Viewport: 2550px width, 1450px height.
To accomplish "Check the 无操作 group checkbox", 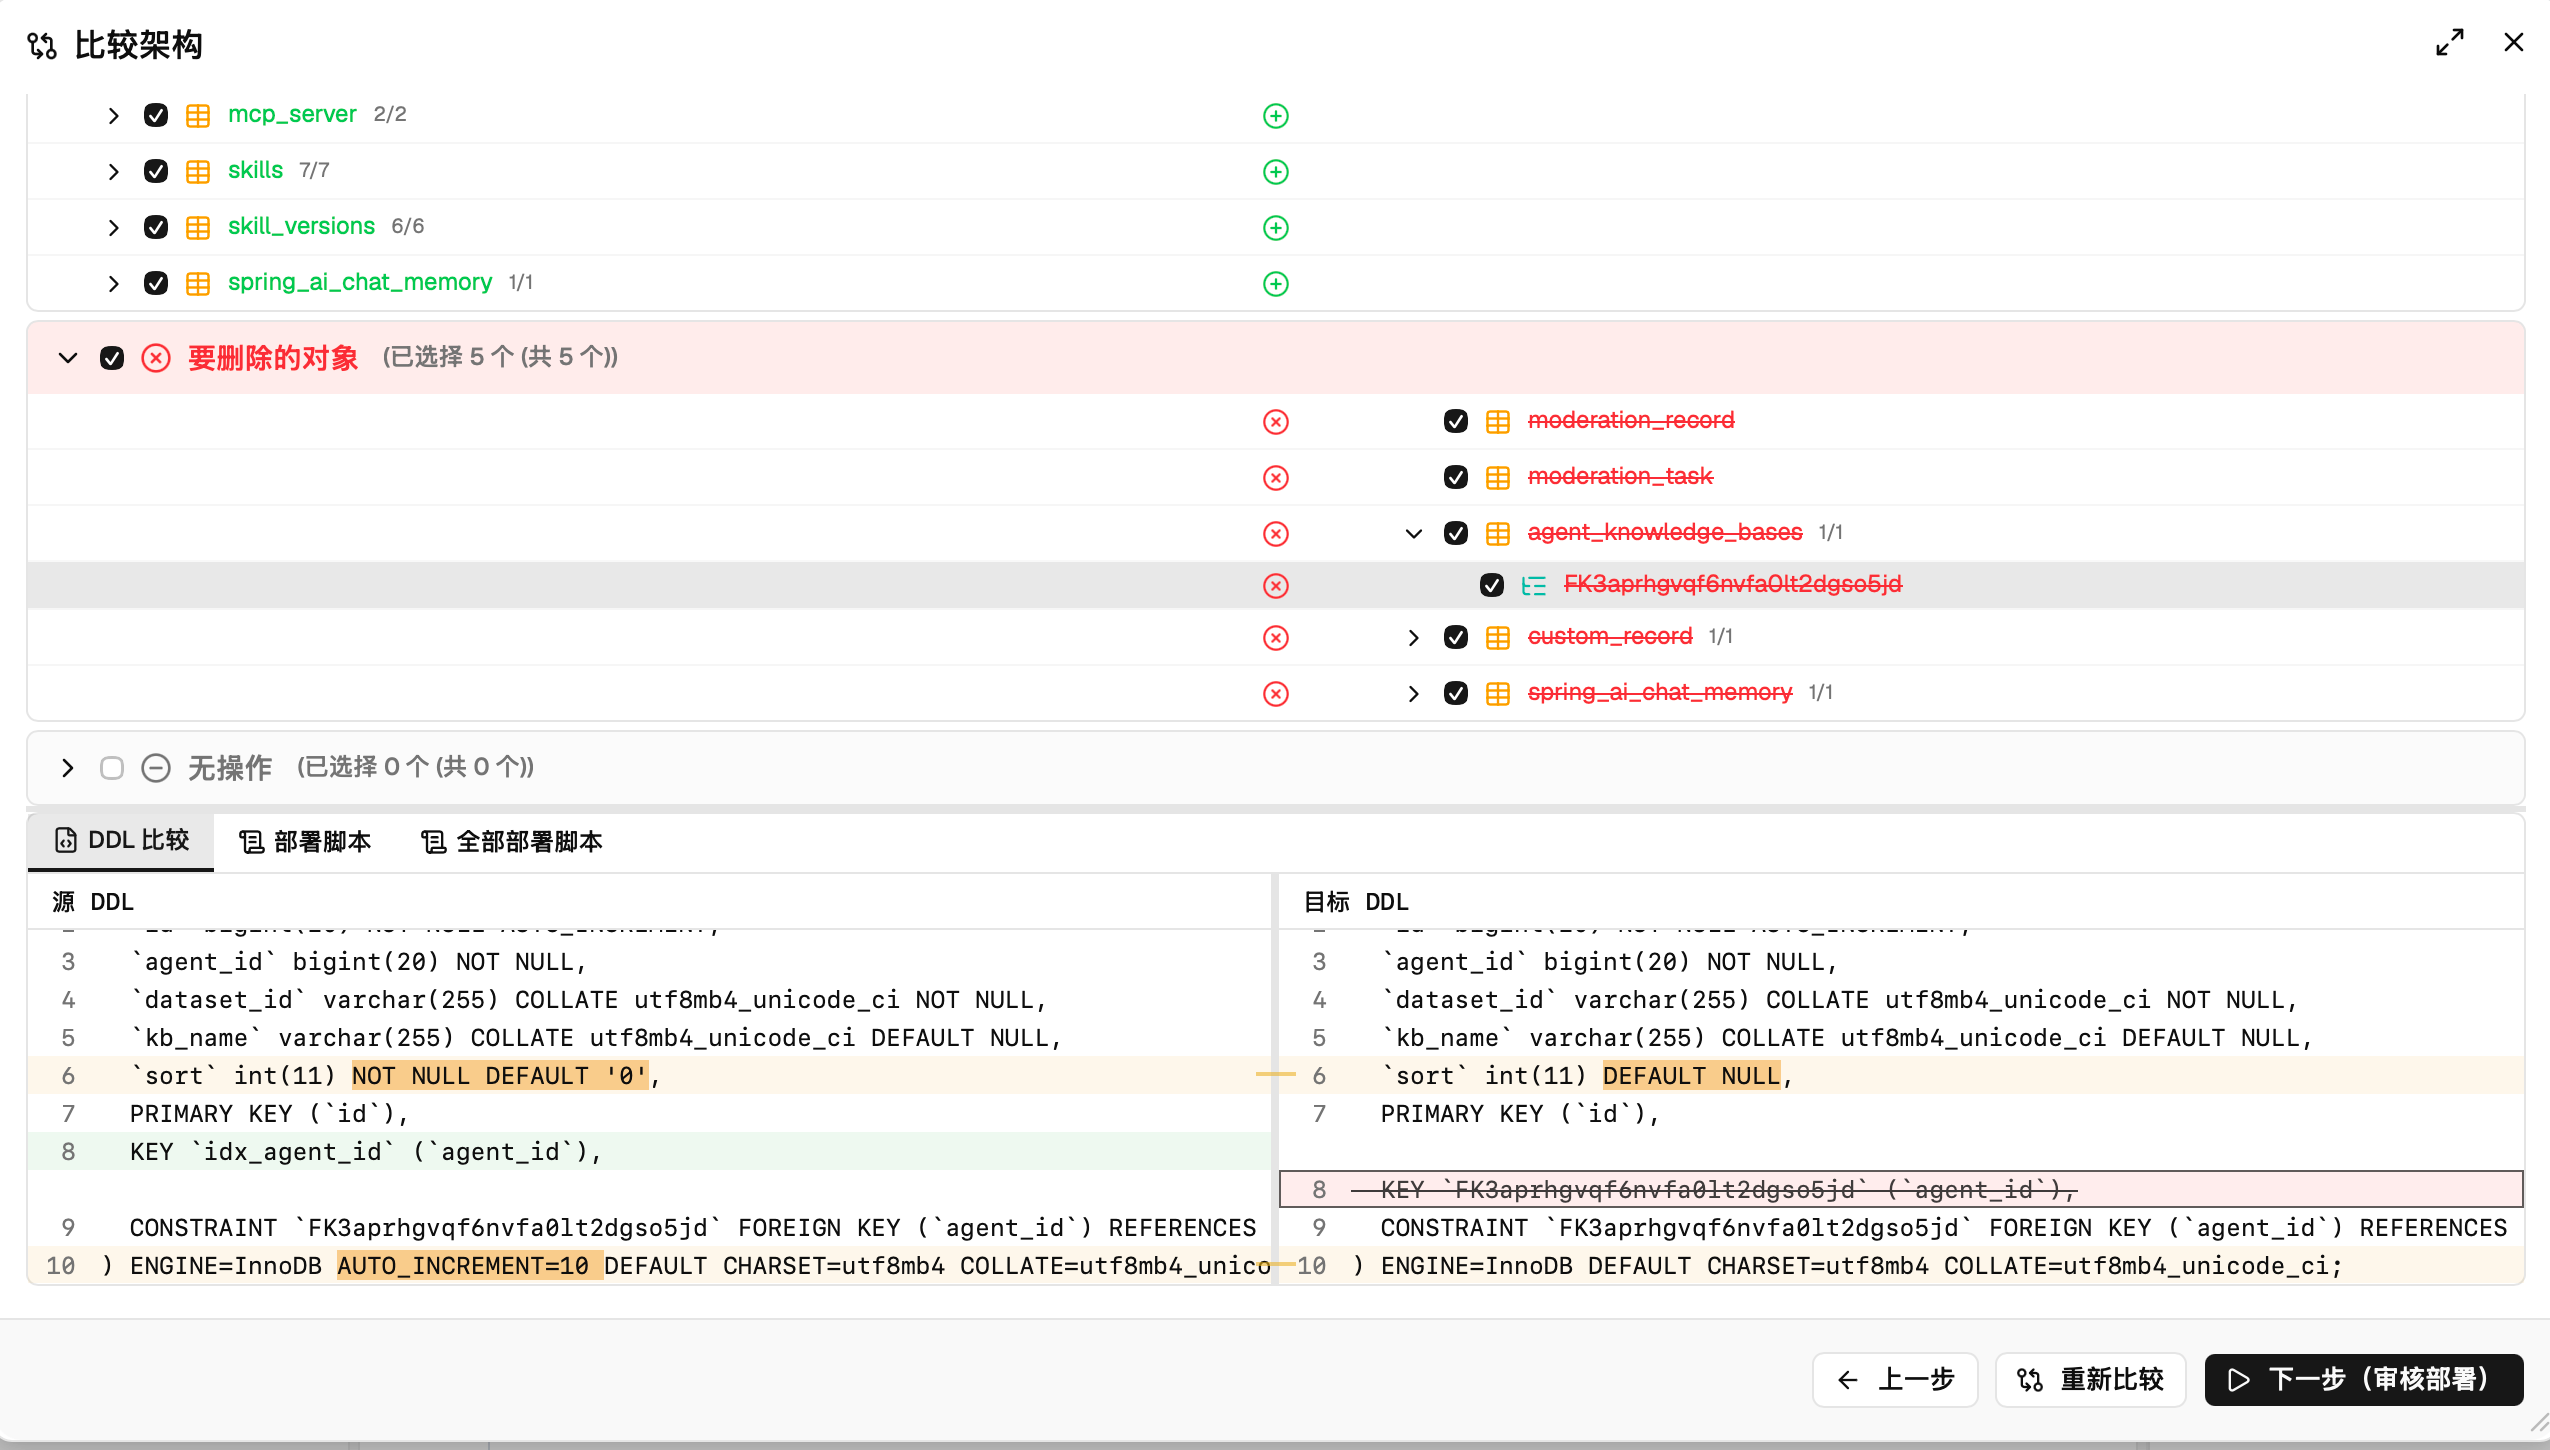I will coord(112,768).
